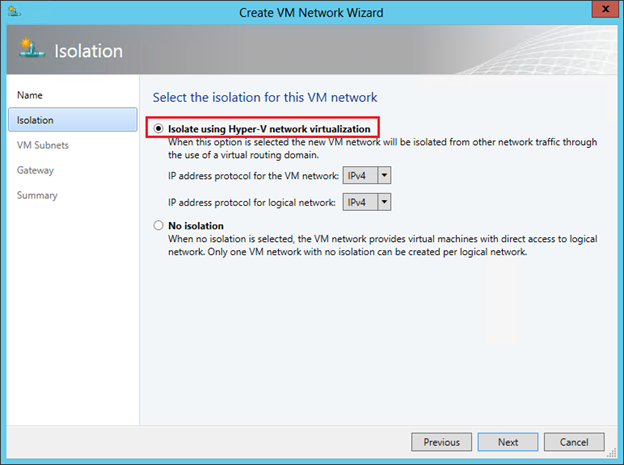Click the Cancel button
The image size is (624, 465).
(574, 442)
